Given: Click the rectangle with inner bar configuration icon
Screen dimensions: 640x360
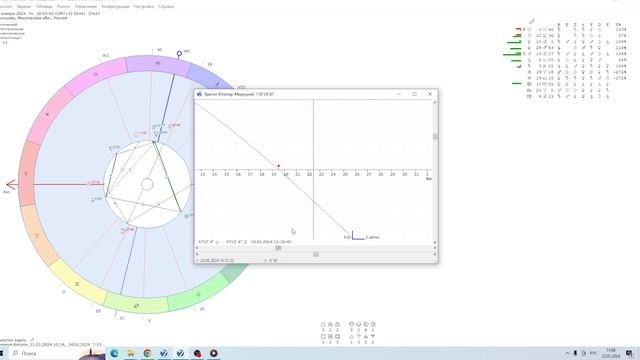Looking at the screenshot, I should click(337, 337).
